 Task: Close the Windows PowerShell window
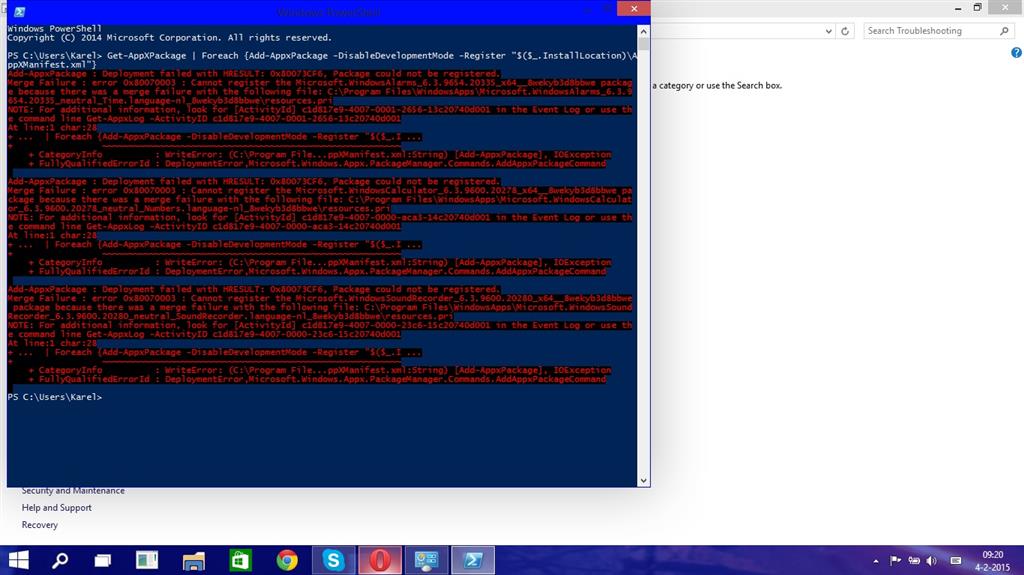[x=633, y=8]
